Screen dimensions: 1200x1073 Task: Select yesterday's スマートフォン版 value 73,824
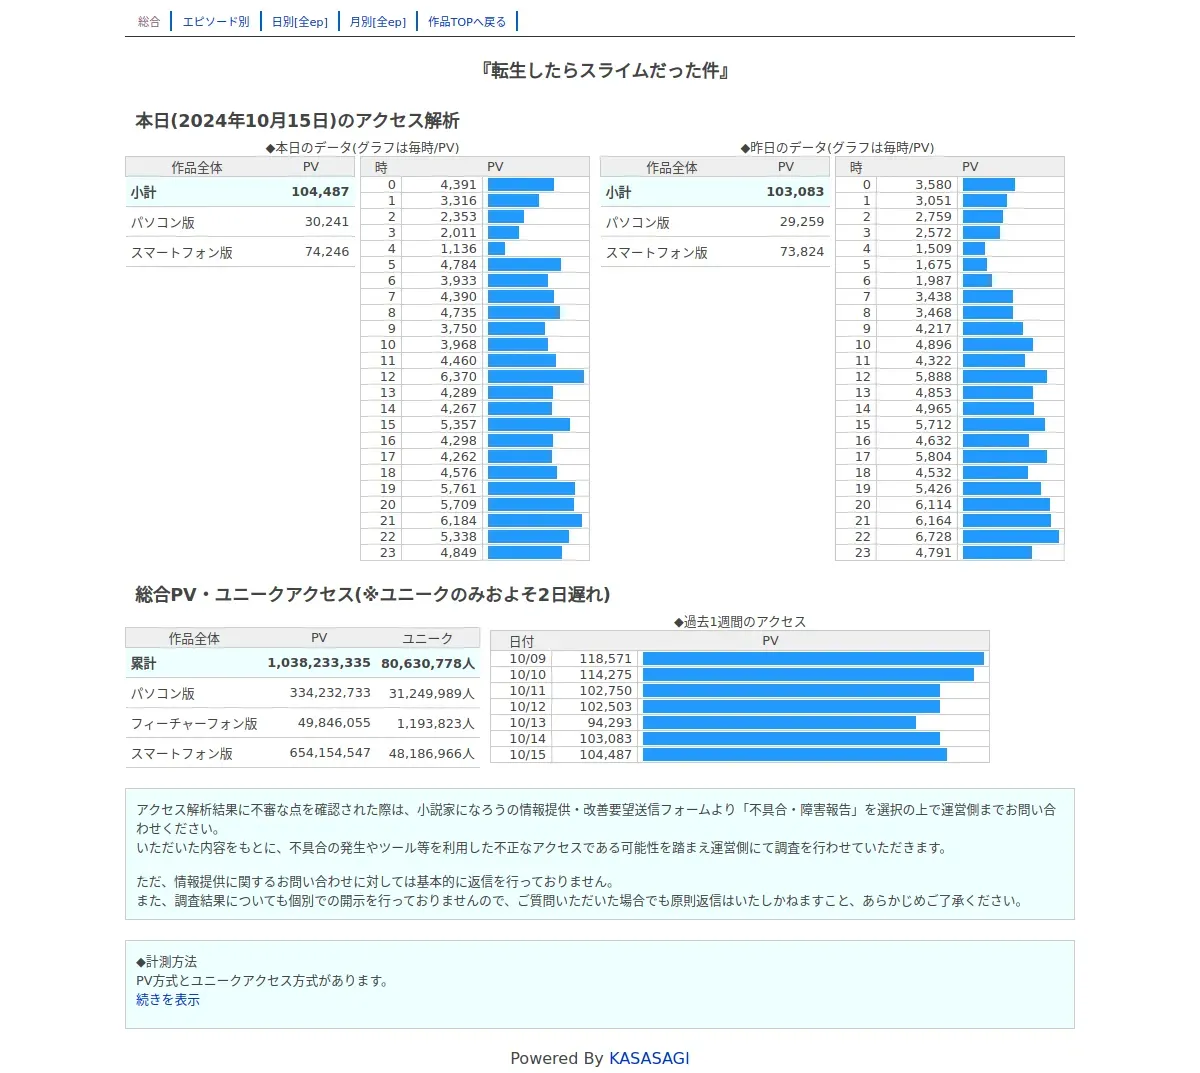coord(802,252)
